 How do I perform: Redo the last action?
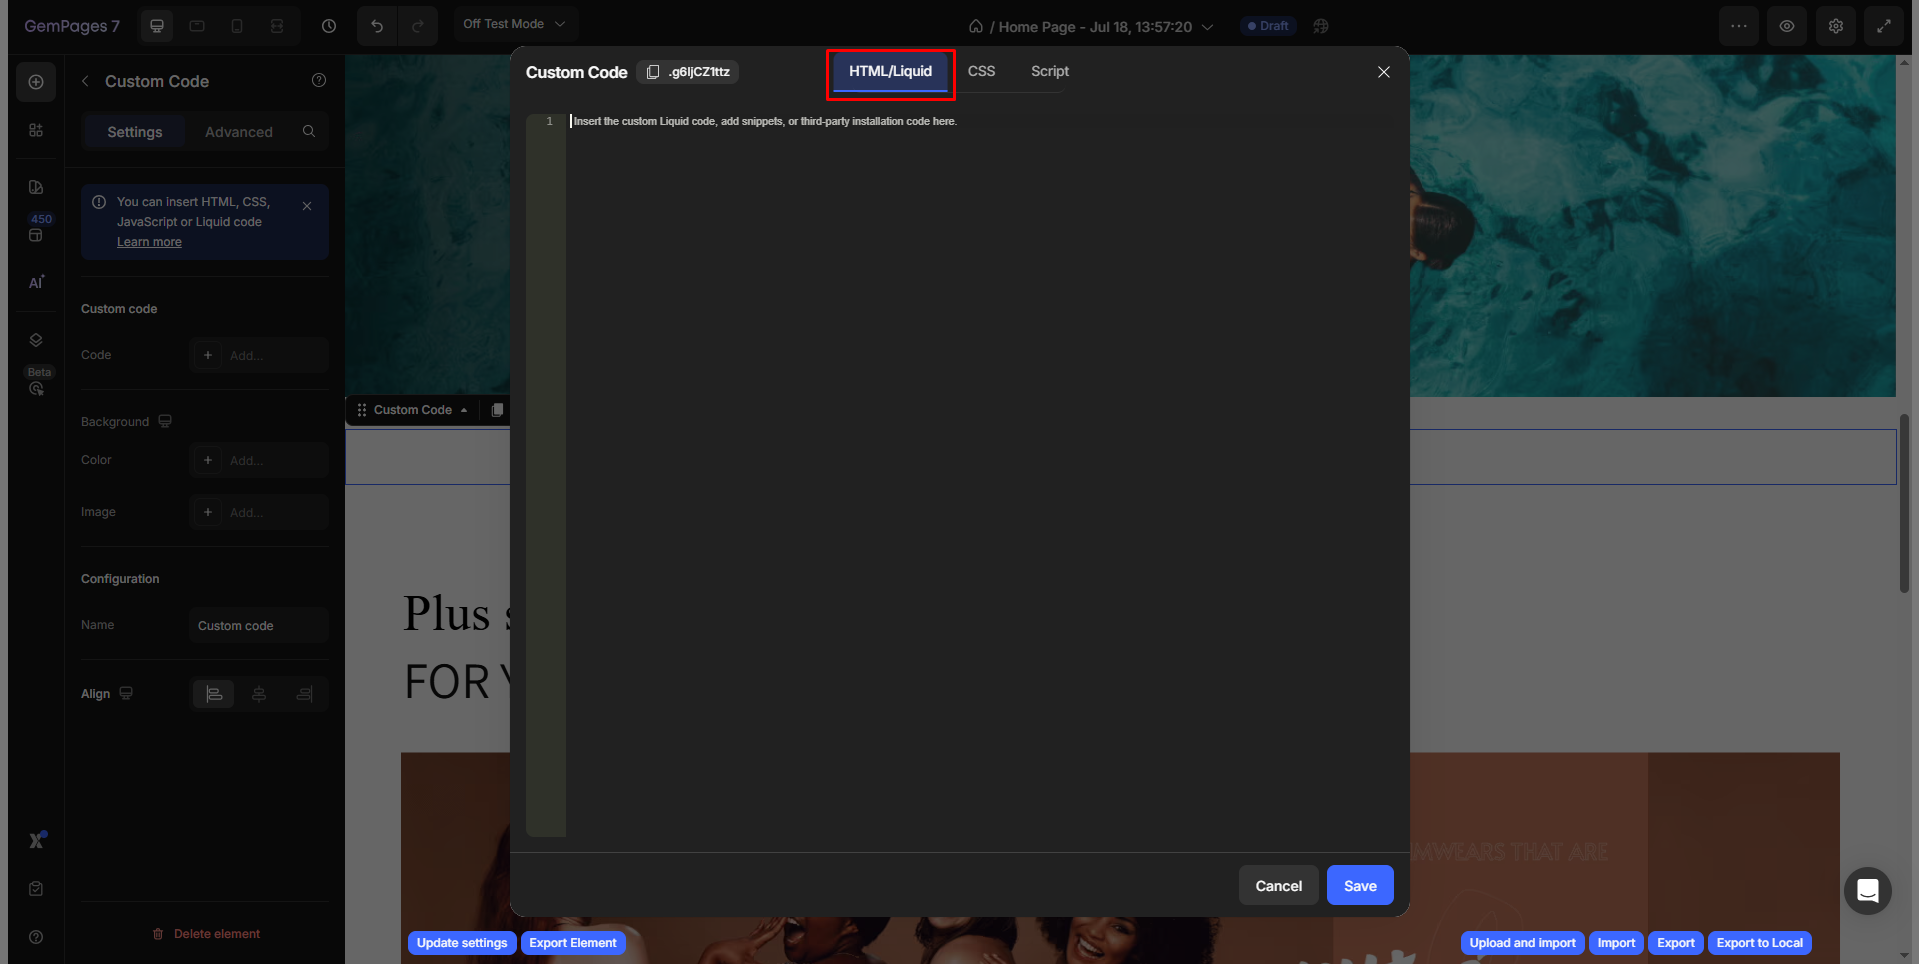coord(418,26)
